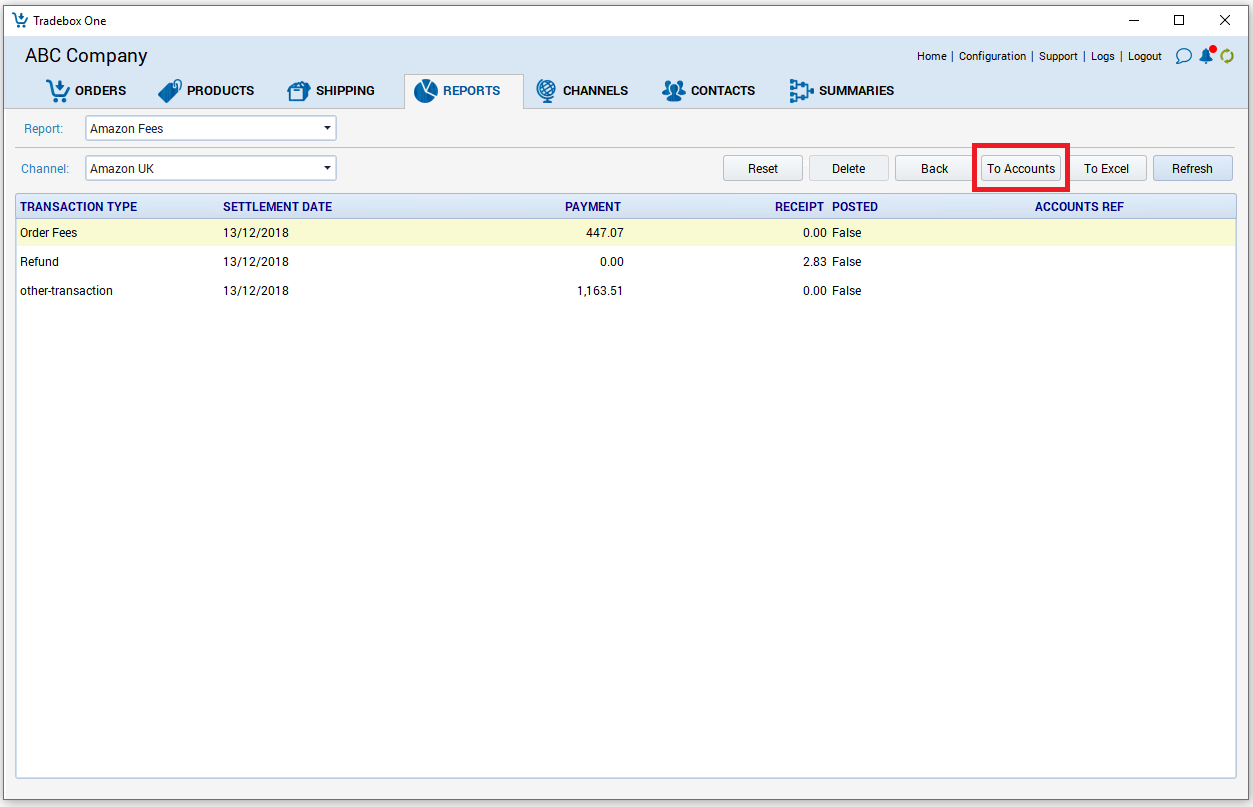Click the Products tag icon
Screen dimensions: 1253x807
click(170, 91)
